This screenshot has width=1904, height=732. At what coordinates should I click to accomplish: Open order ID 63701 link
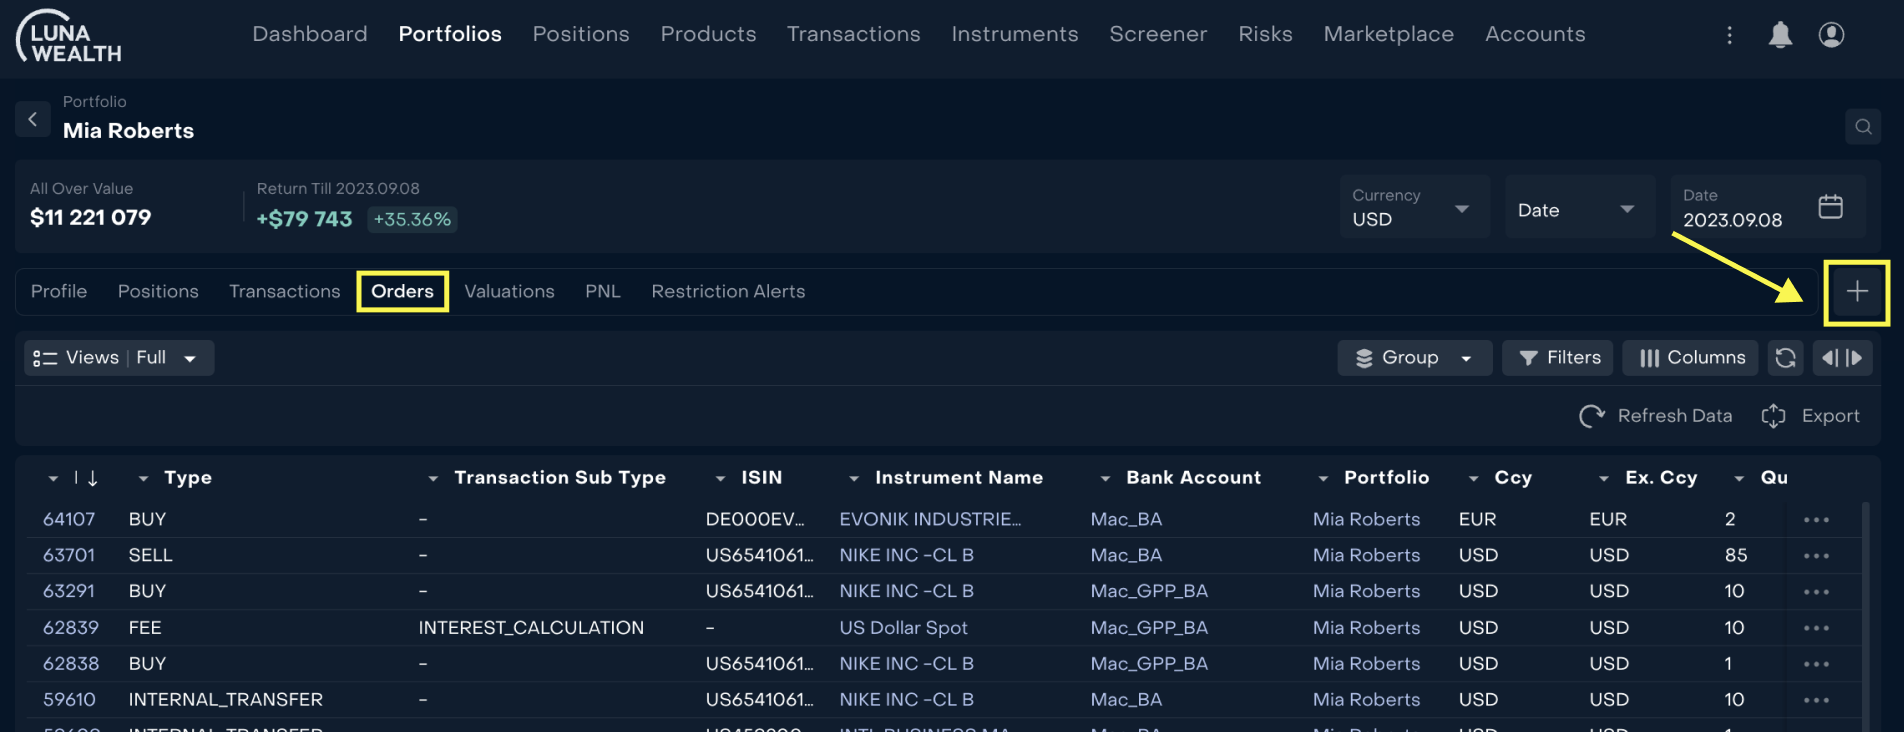(x=69, y=556)
